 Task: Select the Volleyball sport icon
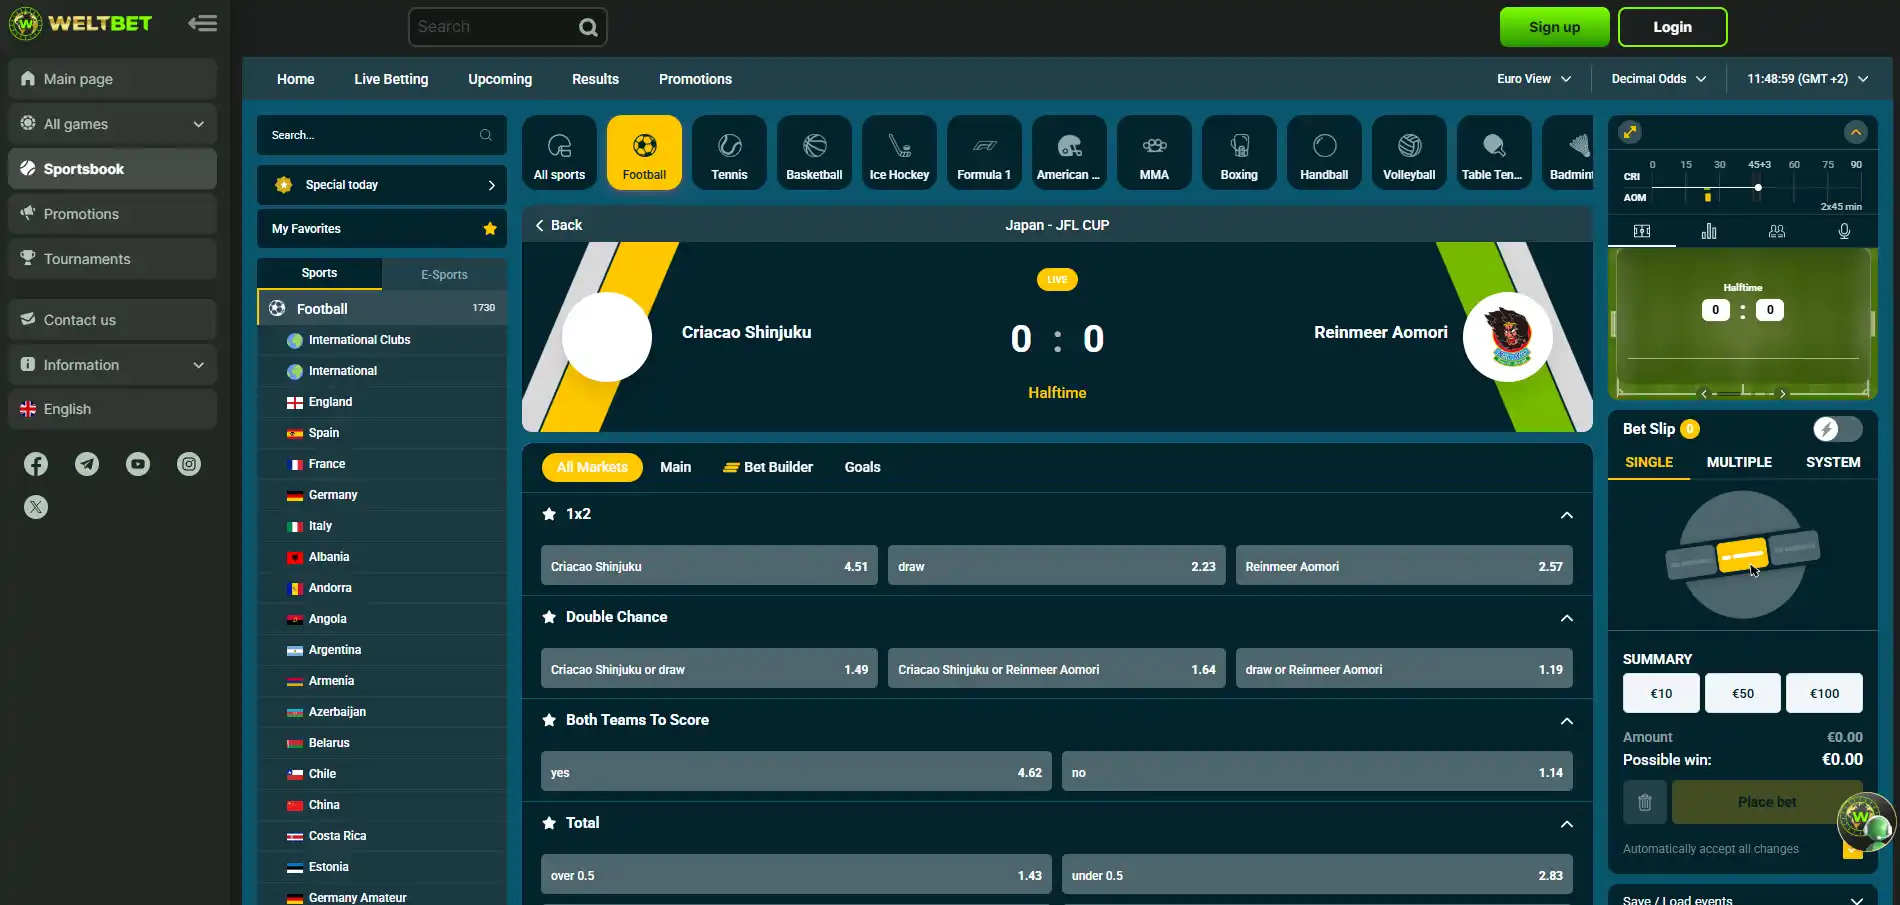(x=1409, y=153)
